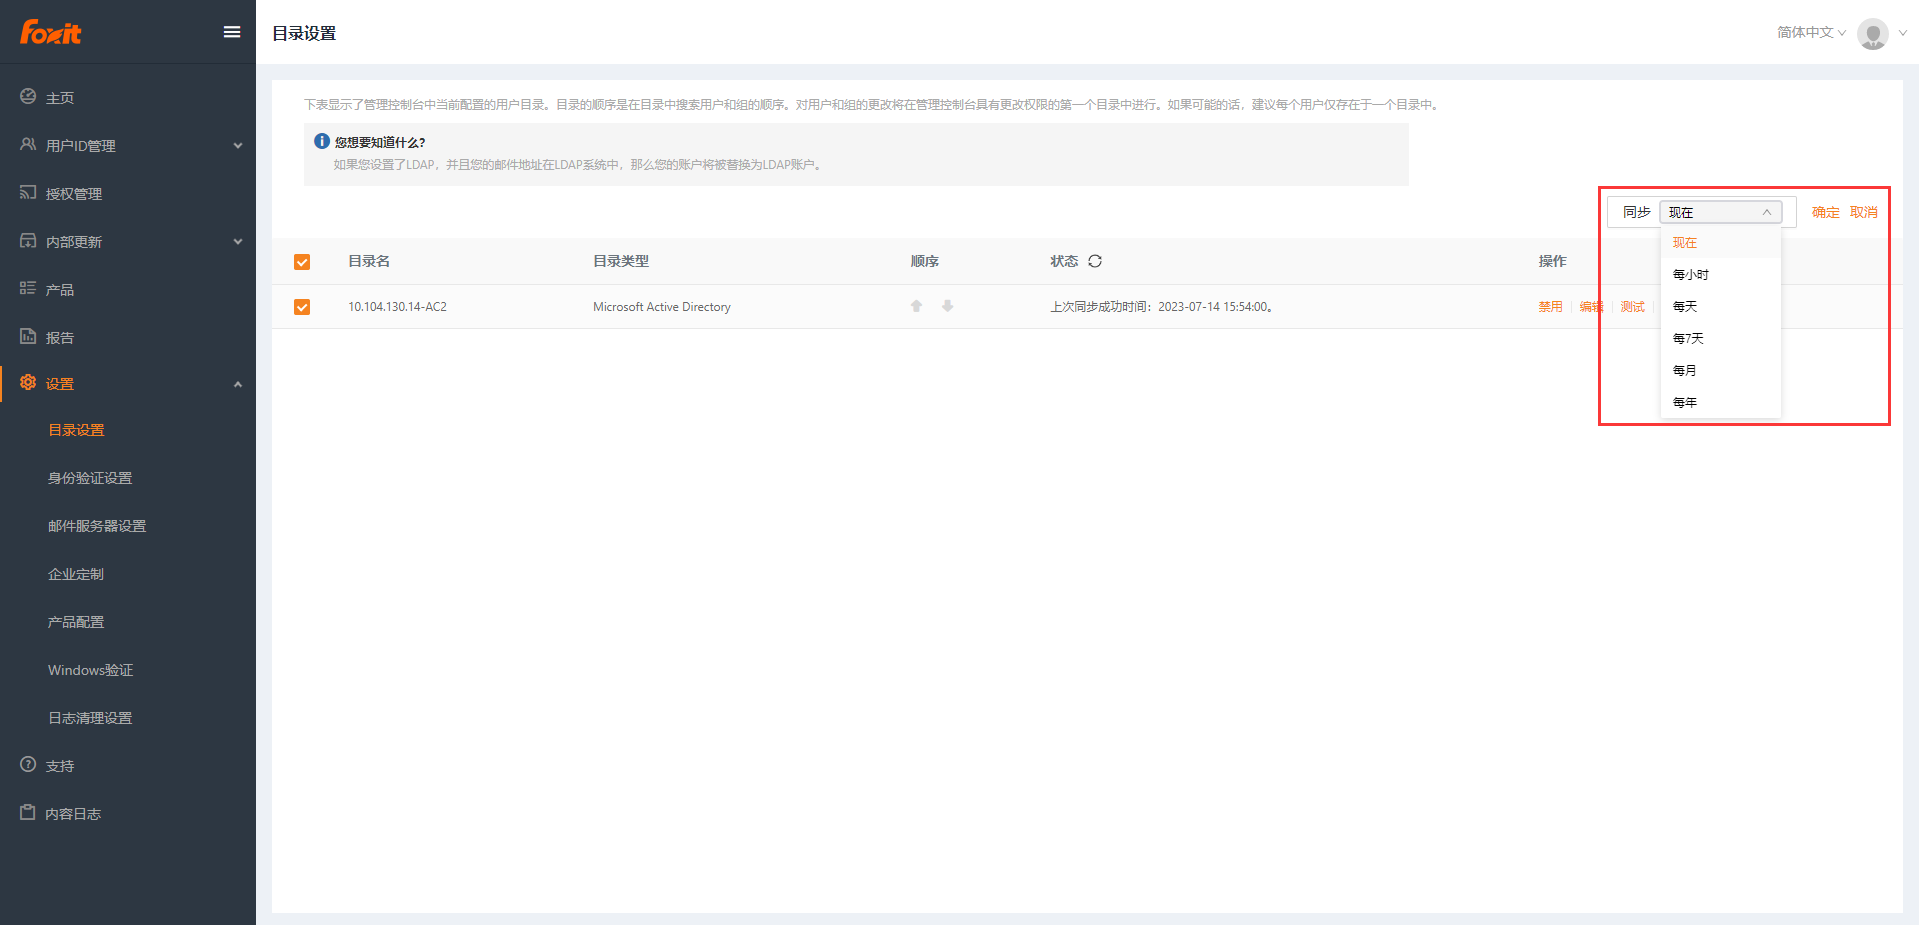Click the 顺序 column header
This screenshot has width=1920, height=925.
coord(924,261)
